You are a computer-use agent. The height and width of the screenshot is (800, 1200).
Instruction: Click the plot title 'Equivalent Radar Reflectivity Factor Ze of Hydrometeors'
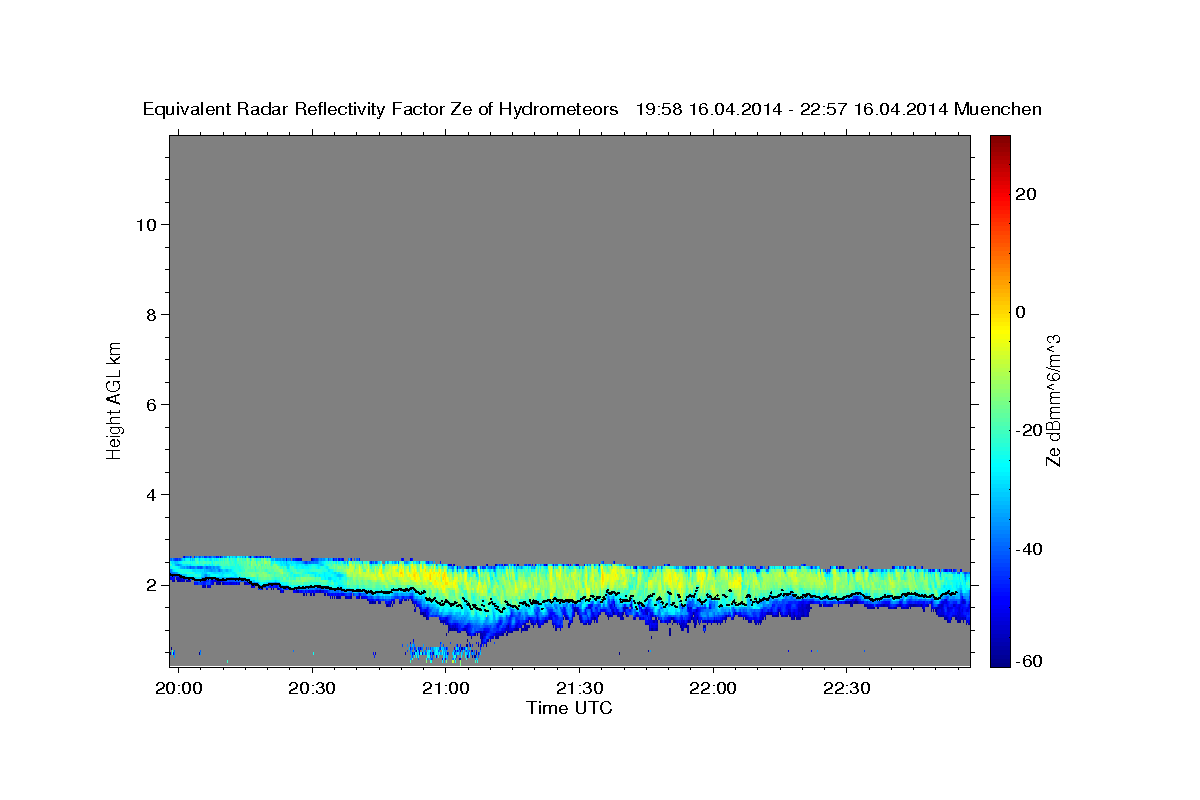point(381,109)
